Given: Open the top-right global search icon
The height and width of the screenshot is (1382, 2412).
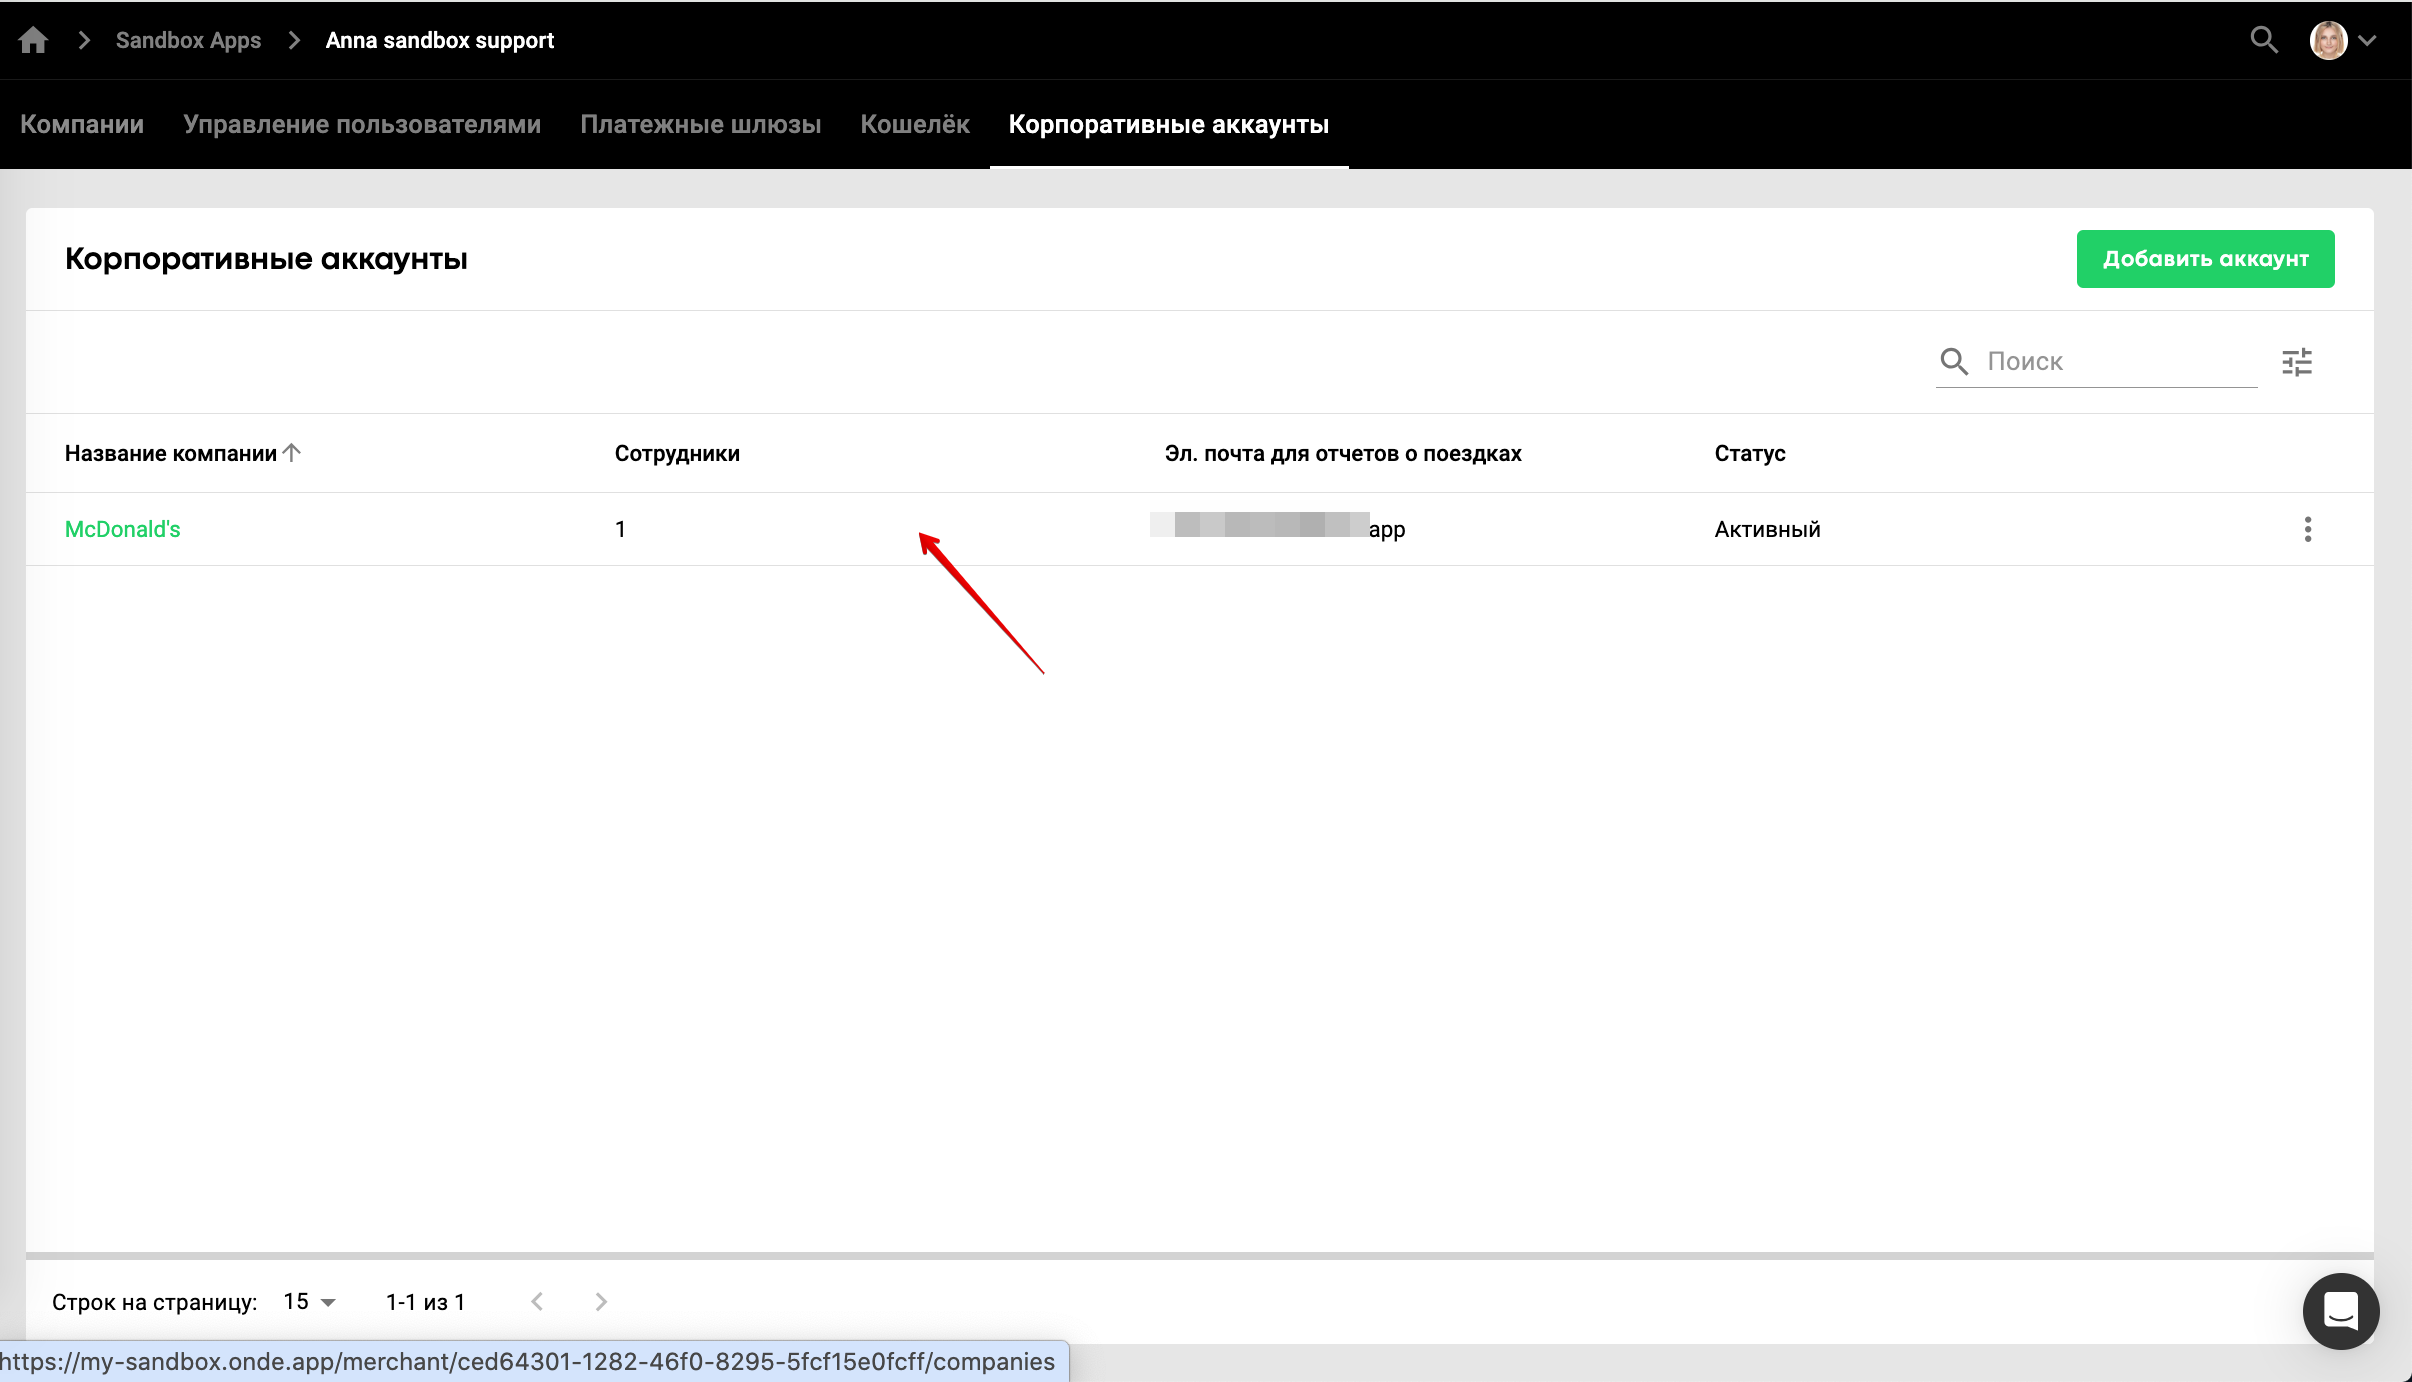Looking at the screenshot, I should [x=2264, y=40].
